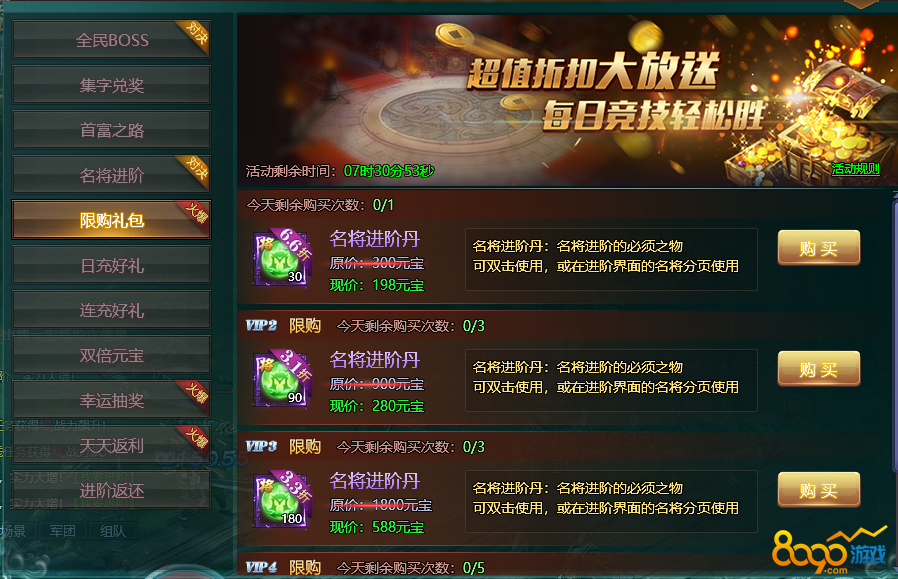Image resolution: width=898 pixels, height=579 pixels.
Task: Click the VIP3 badge icon
Action: 261,447
